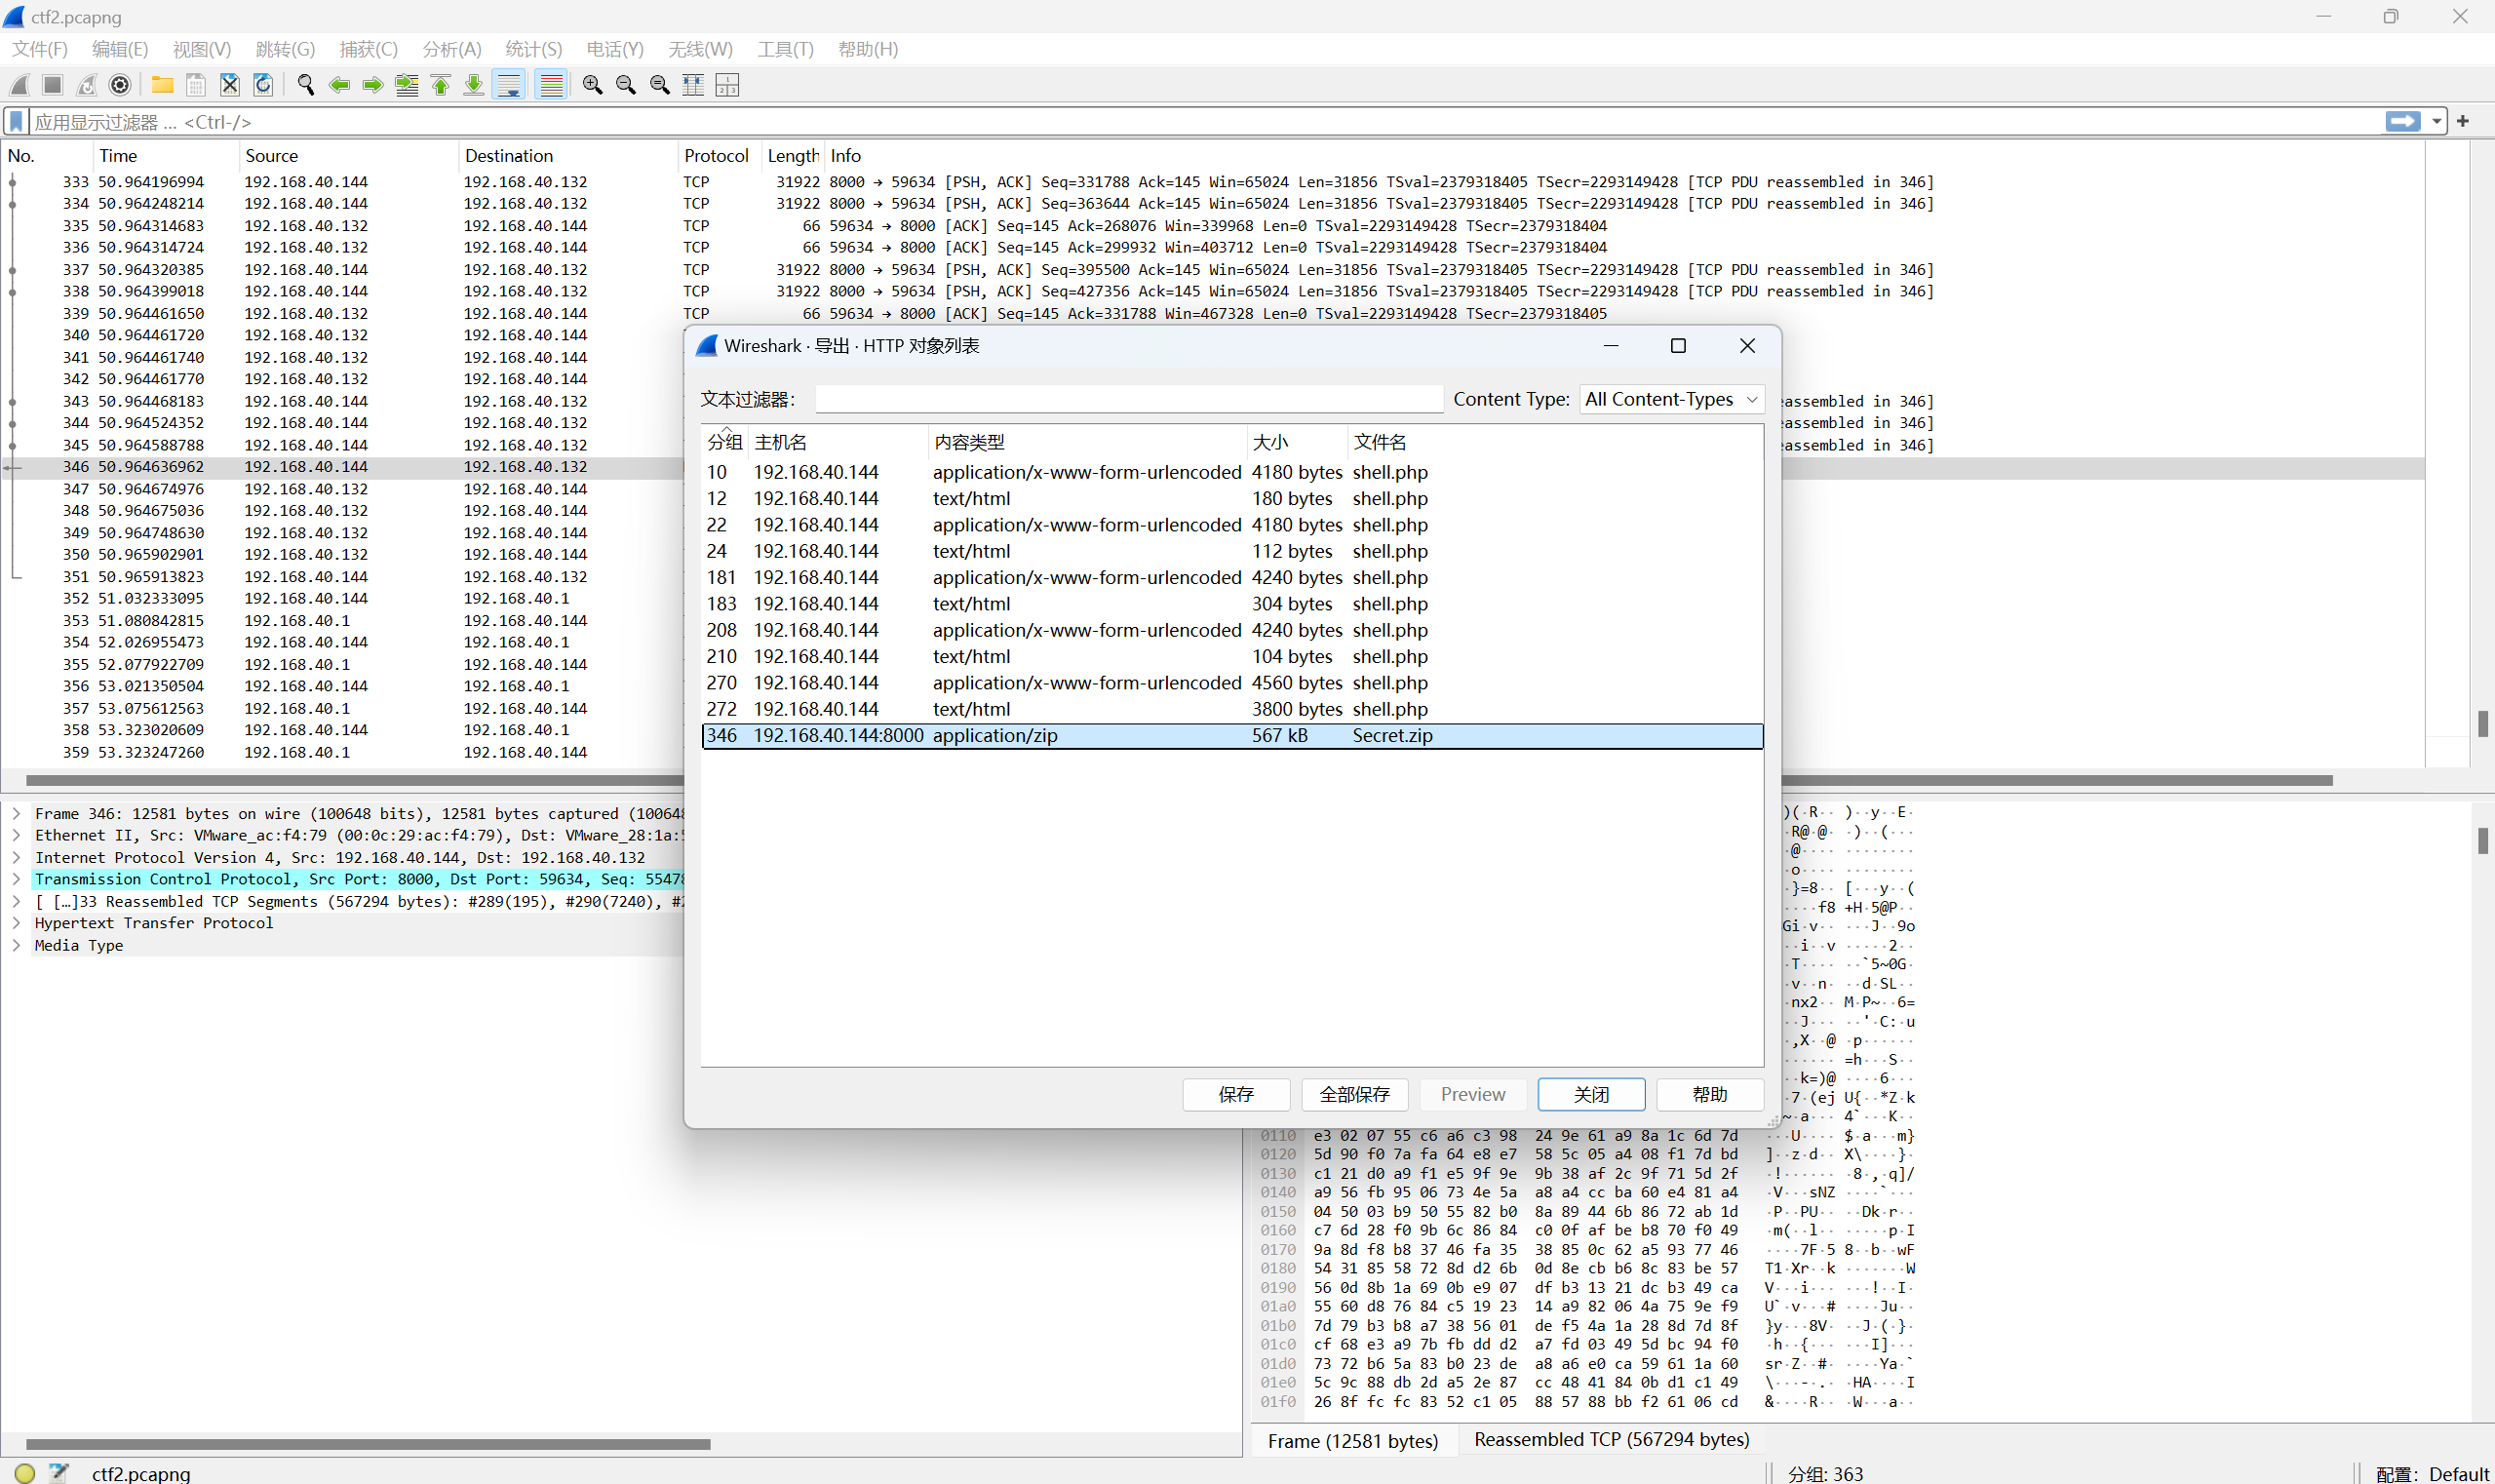Start capturing packets with shark fin icon
The width and height of the screenshot is (2495, 1484).
tap(19, 85)
